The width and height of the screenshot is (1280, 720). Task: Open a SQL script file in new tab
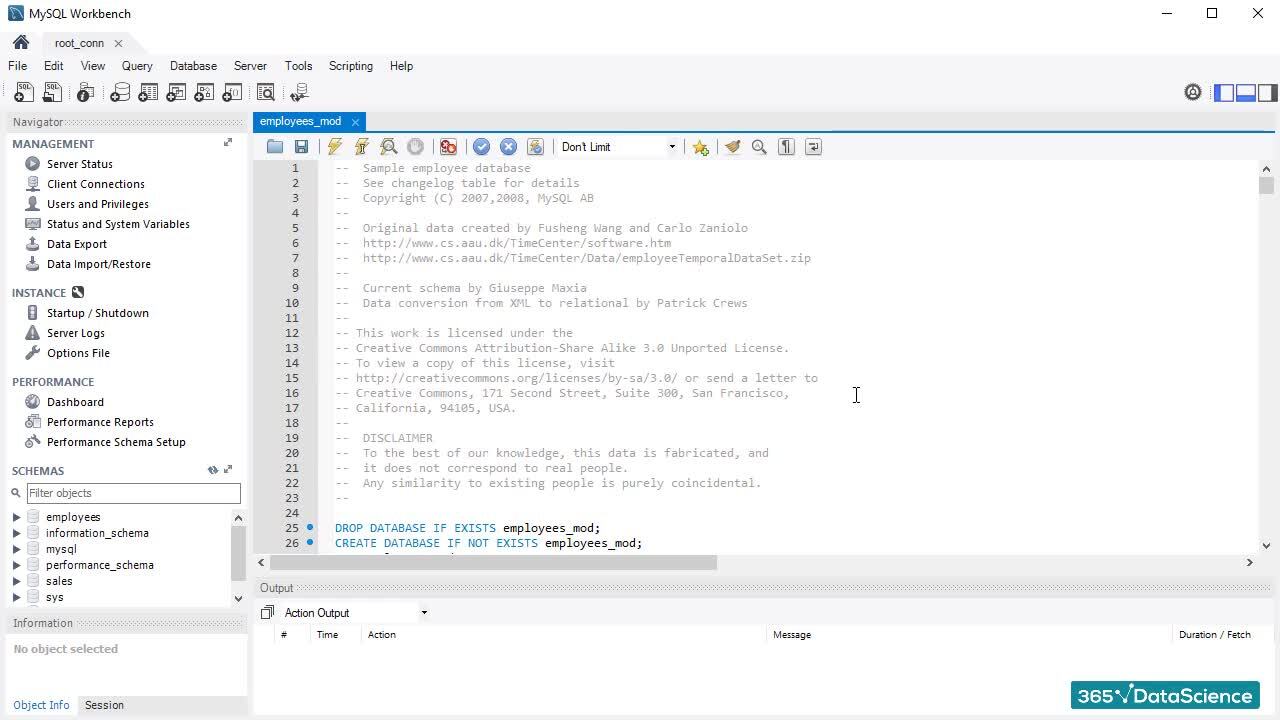pos(52,93)
